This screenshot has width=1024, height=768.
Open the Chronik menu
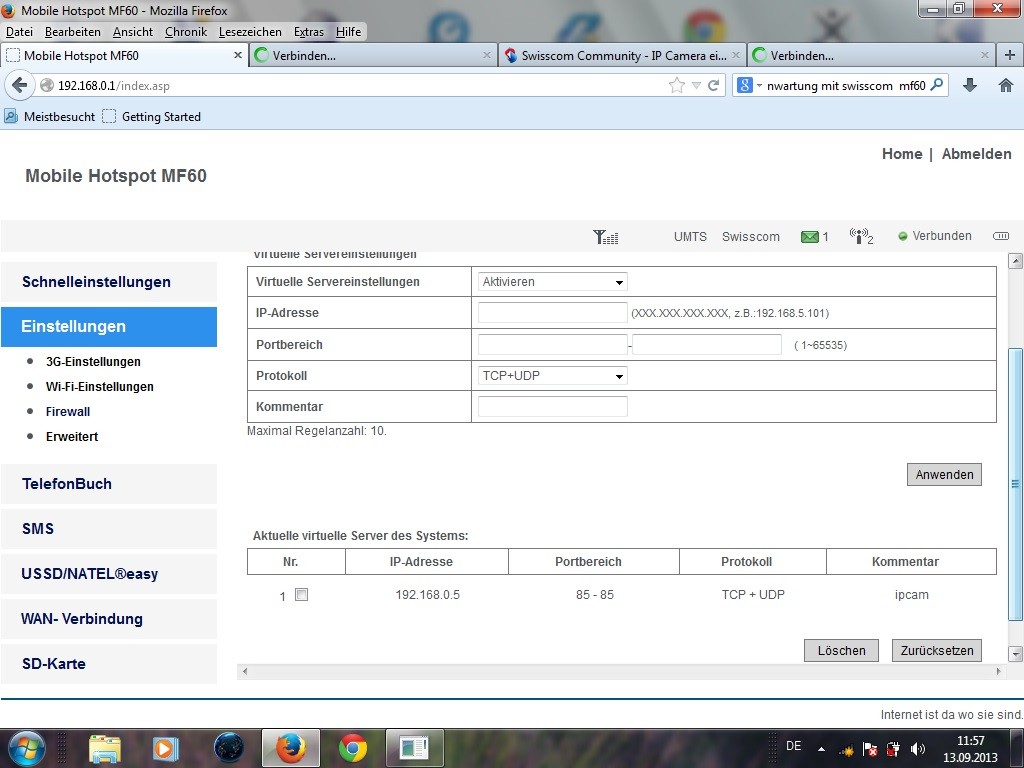(185, 32)
